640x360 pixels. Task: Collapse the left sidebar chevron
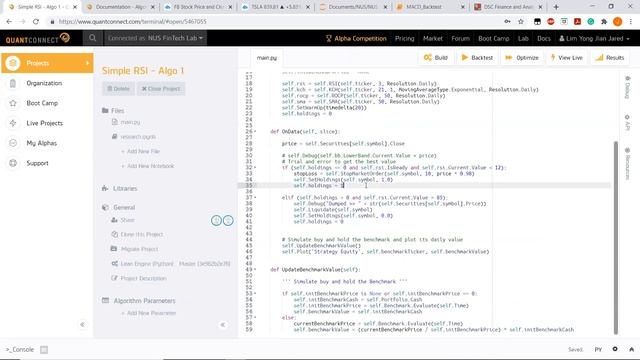click(82, 324)
